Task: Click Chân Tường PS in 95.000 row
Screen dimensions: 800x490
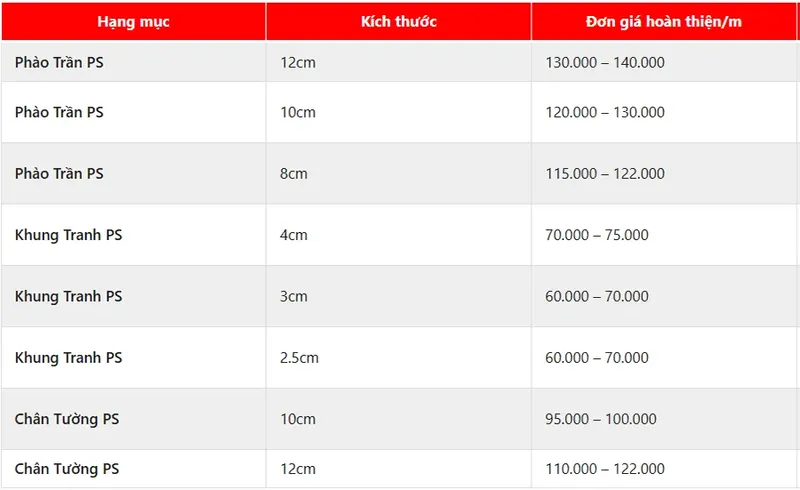Action: pyautogui.click(x=67, y=419)
